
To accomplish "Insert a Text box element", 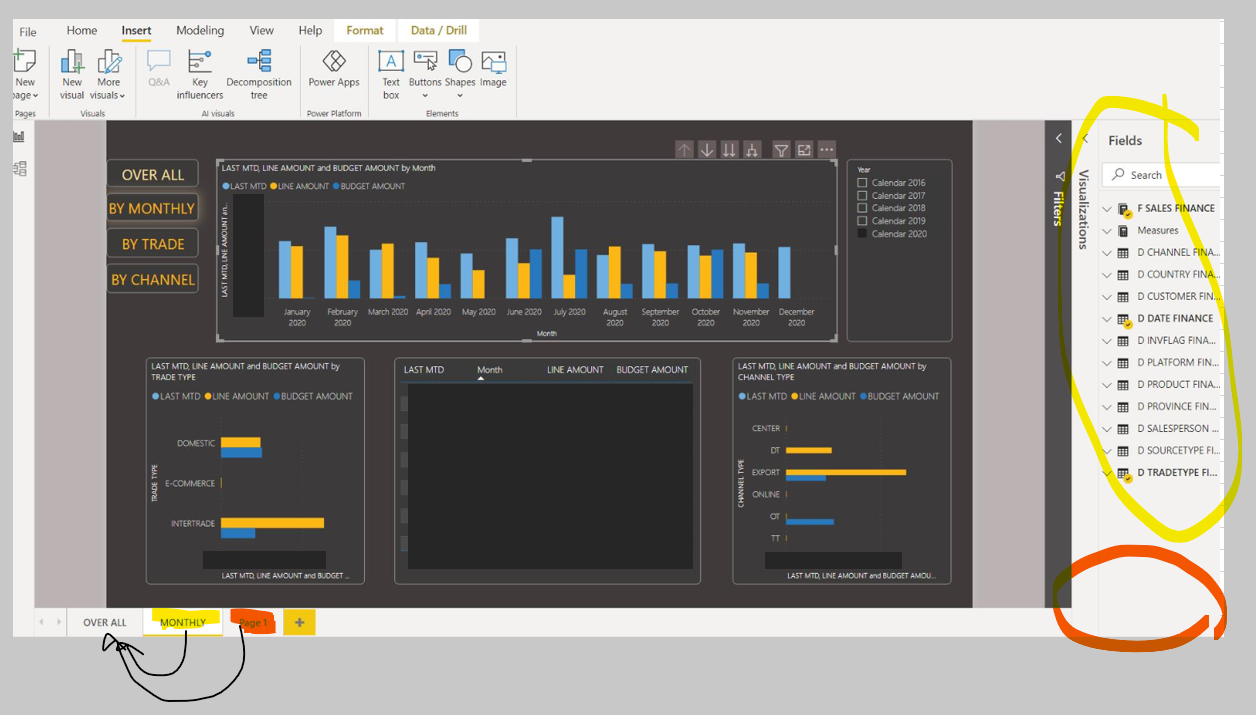I will tap(391, 74).
